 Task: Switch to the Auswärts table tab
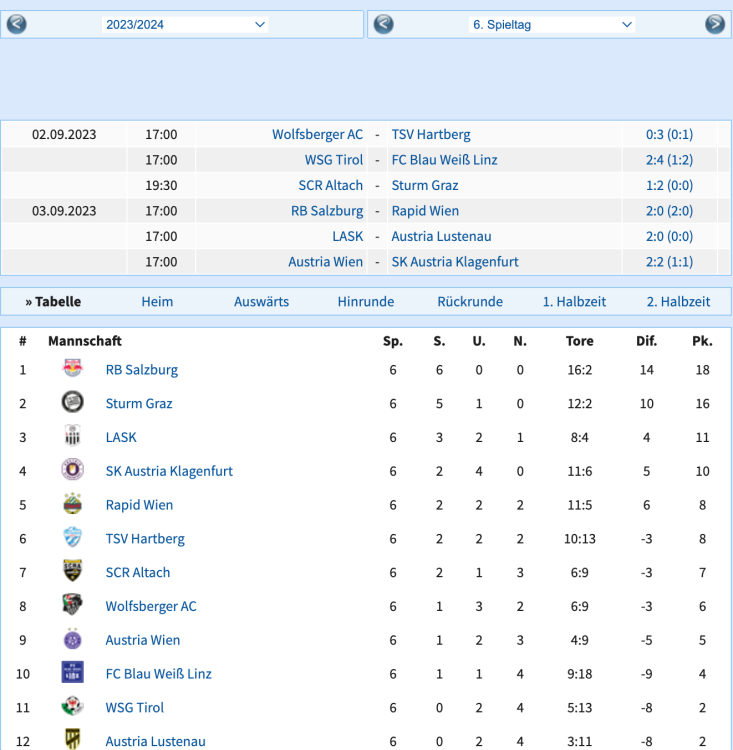point(261,301)
